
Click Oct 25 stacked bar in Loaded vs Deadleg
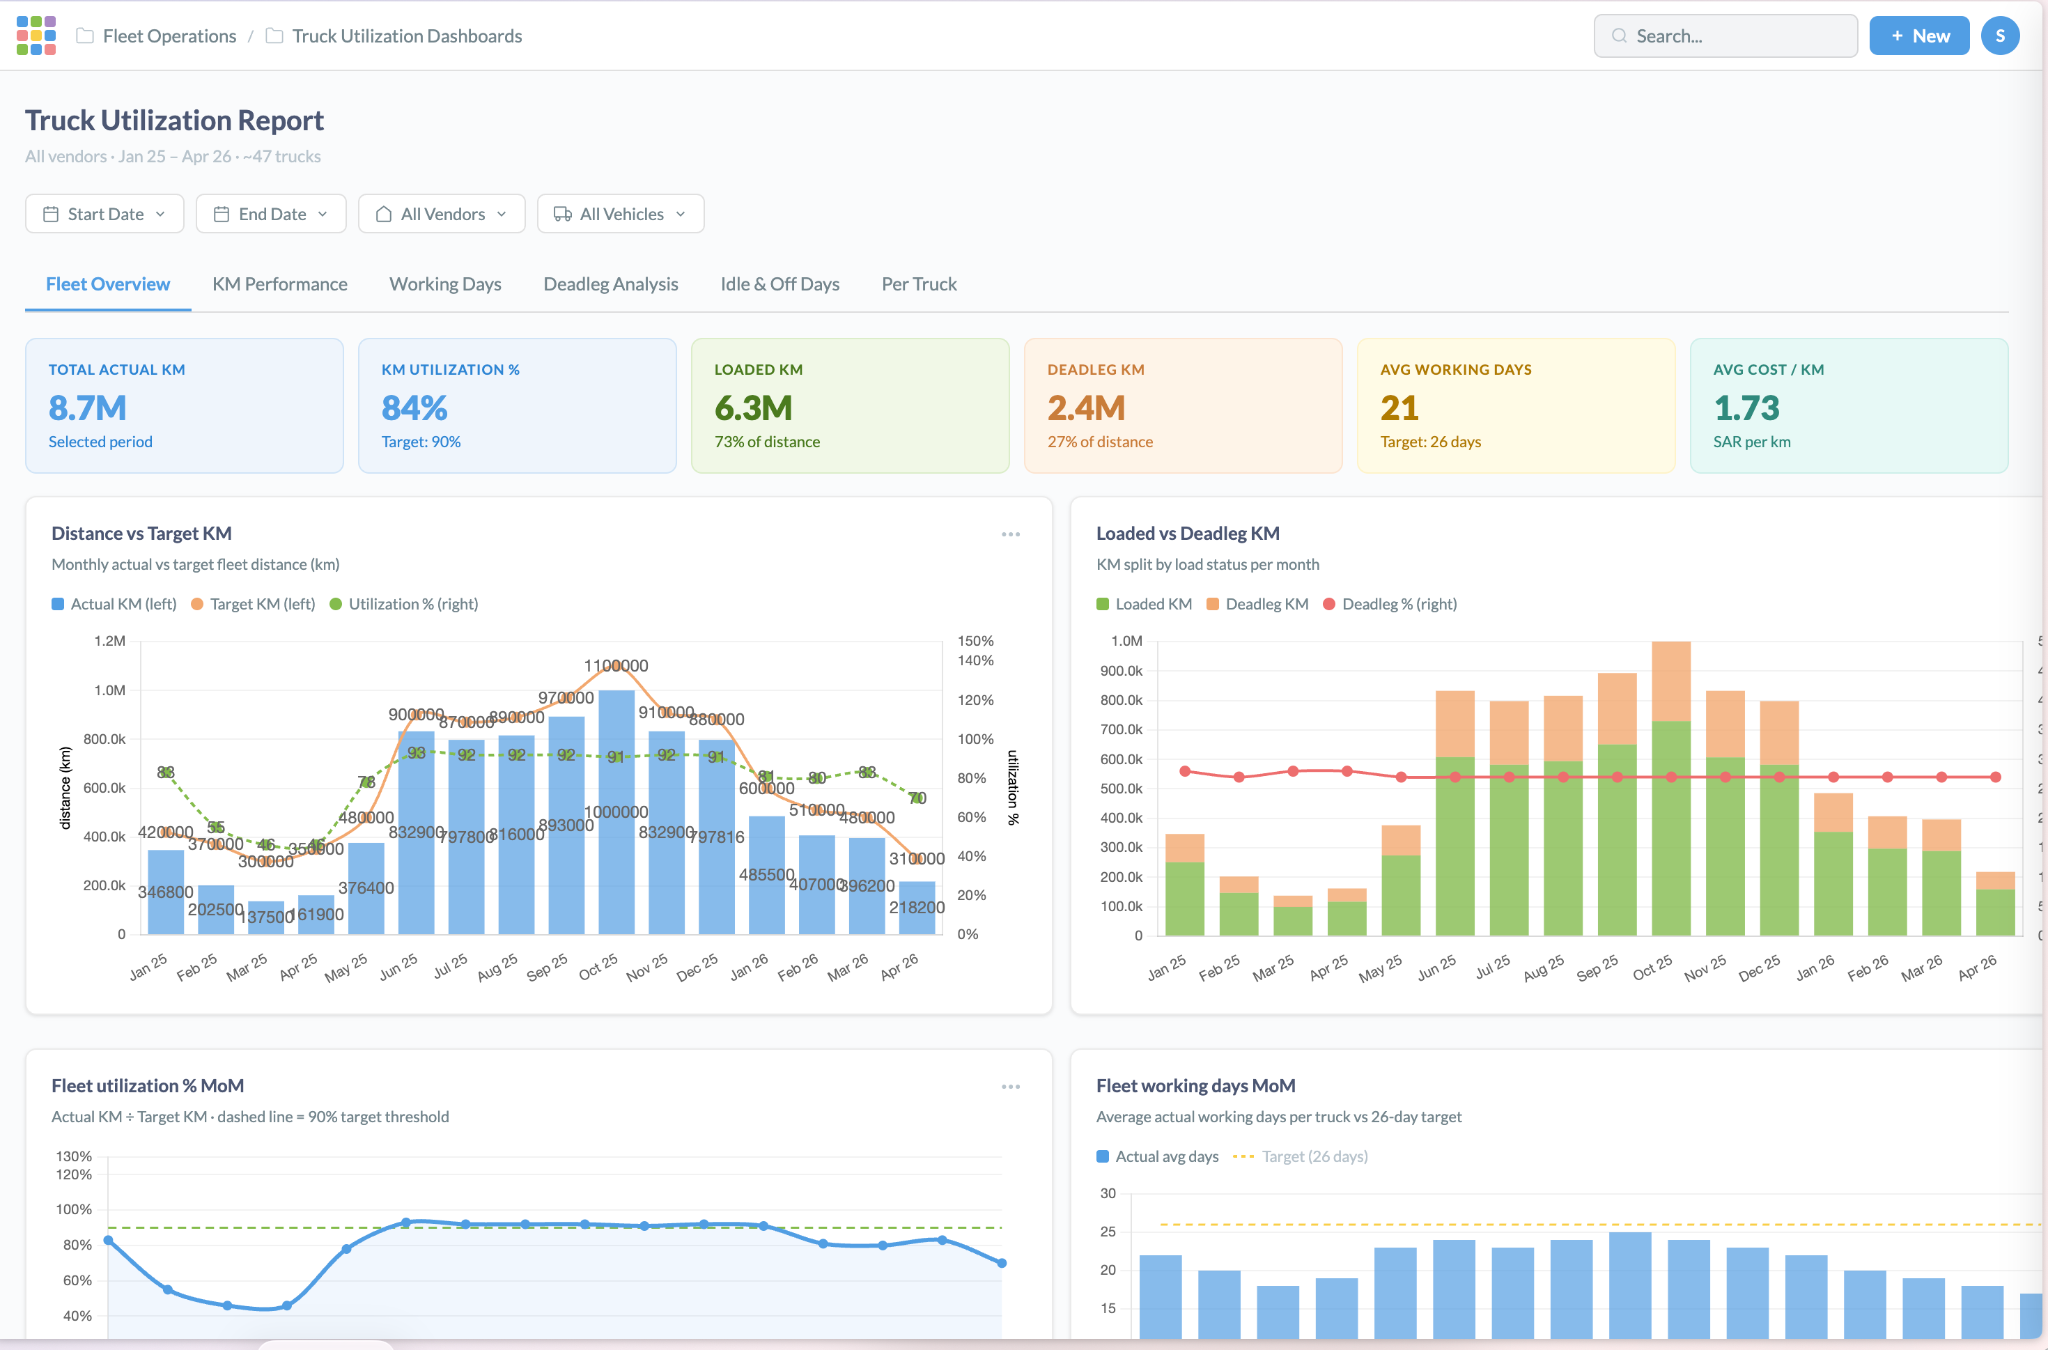pos(1671,788)
